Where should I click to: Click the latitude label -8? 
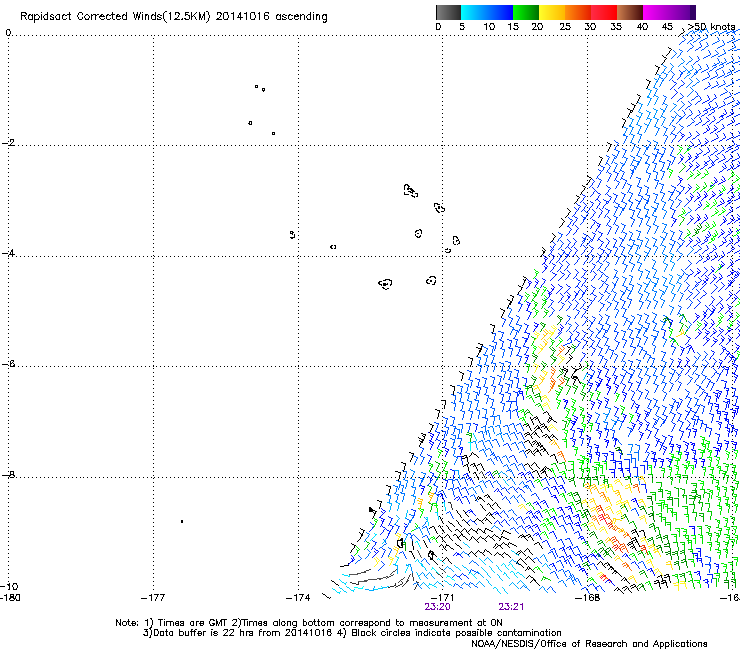pyautogui.click(x=8, y=474)
